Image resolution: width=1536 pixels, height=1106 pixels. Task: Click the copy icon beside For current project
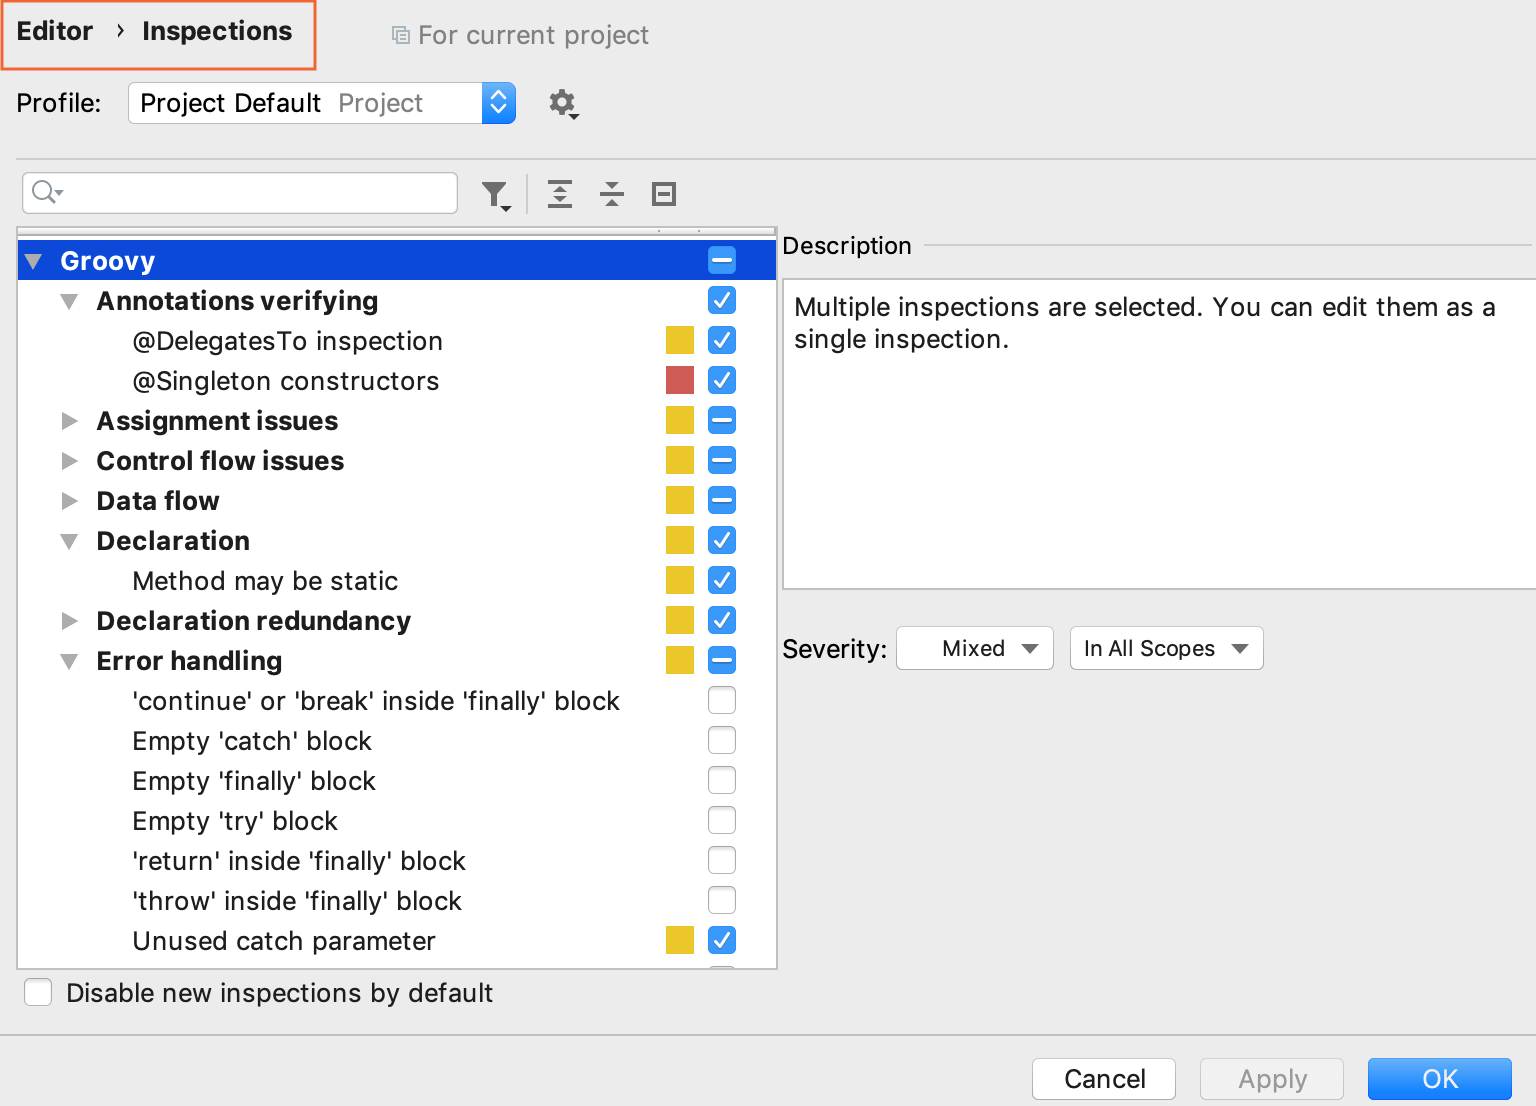point(399,34)
